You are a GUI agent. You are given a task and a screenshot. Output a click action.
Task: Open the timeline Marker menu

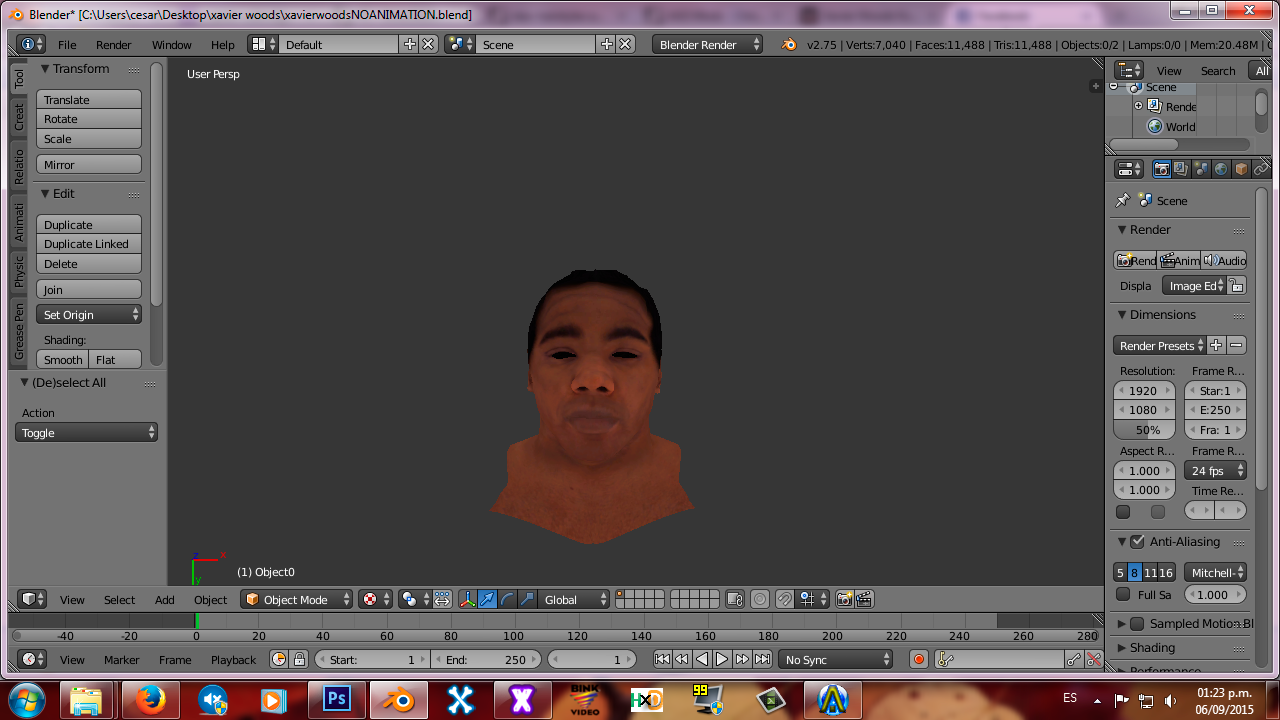[122, 659]
